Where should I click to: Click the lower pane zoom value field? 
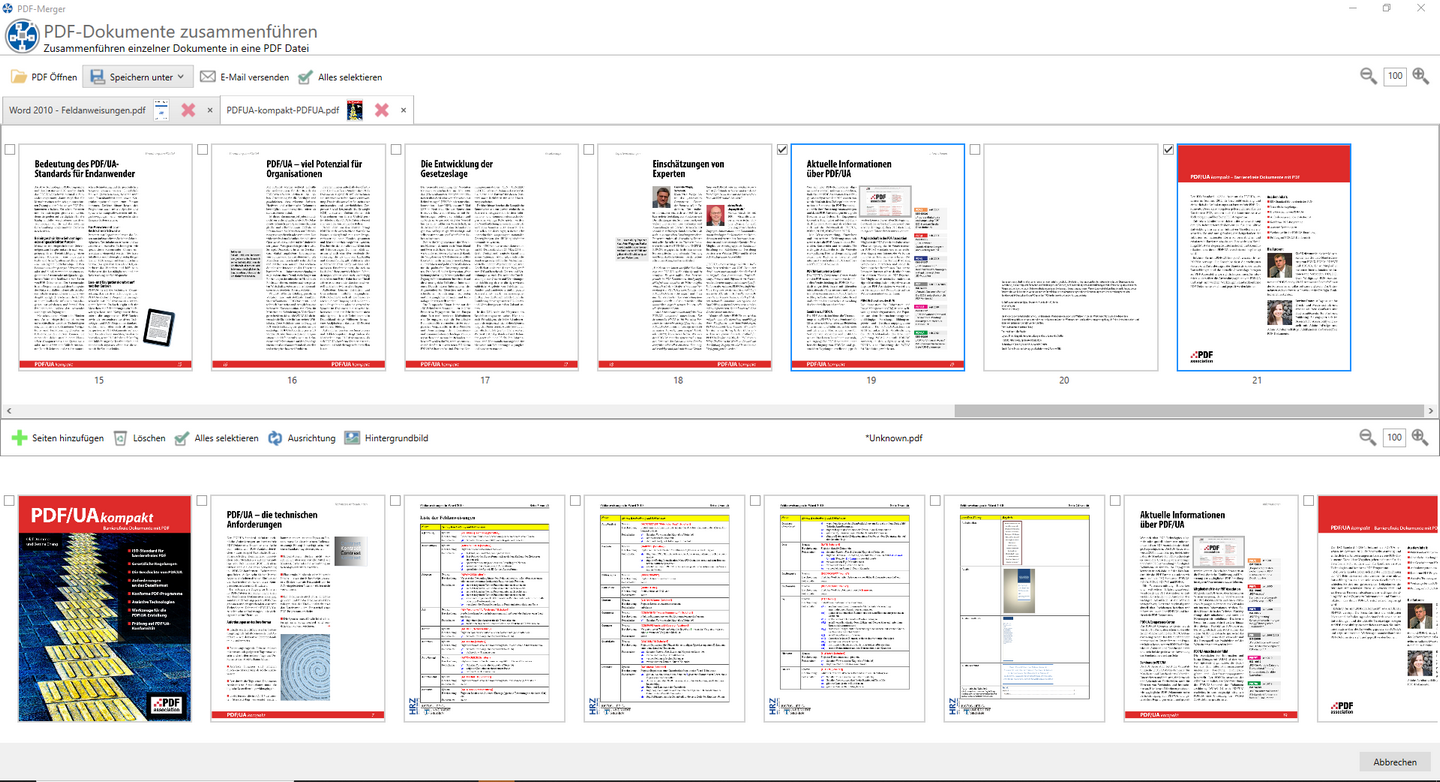[1394, 437]
